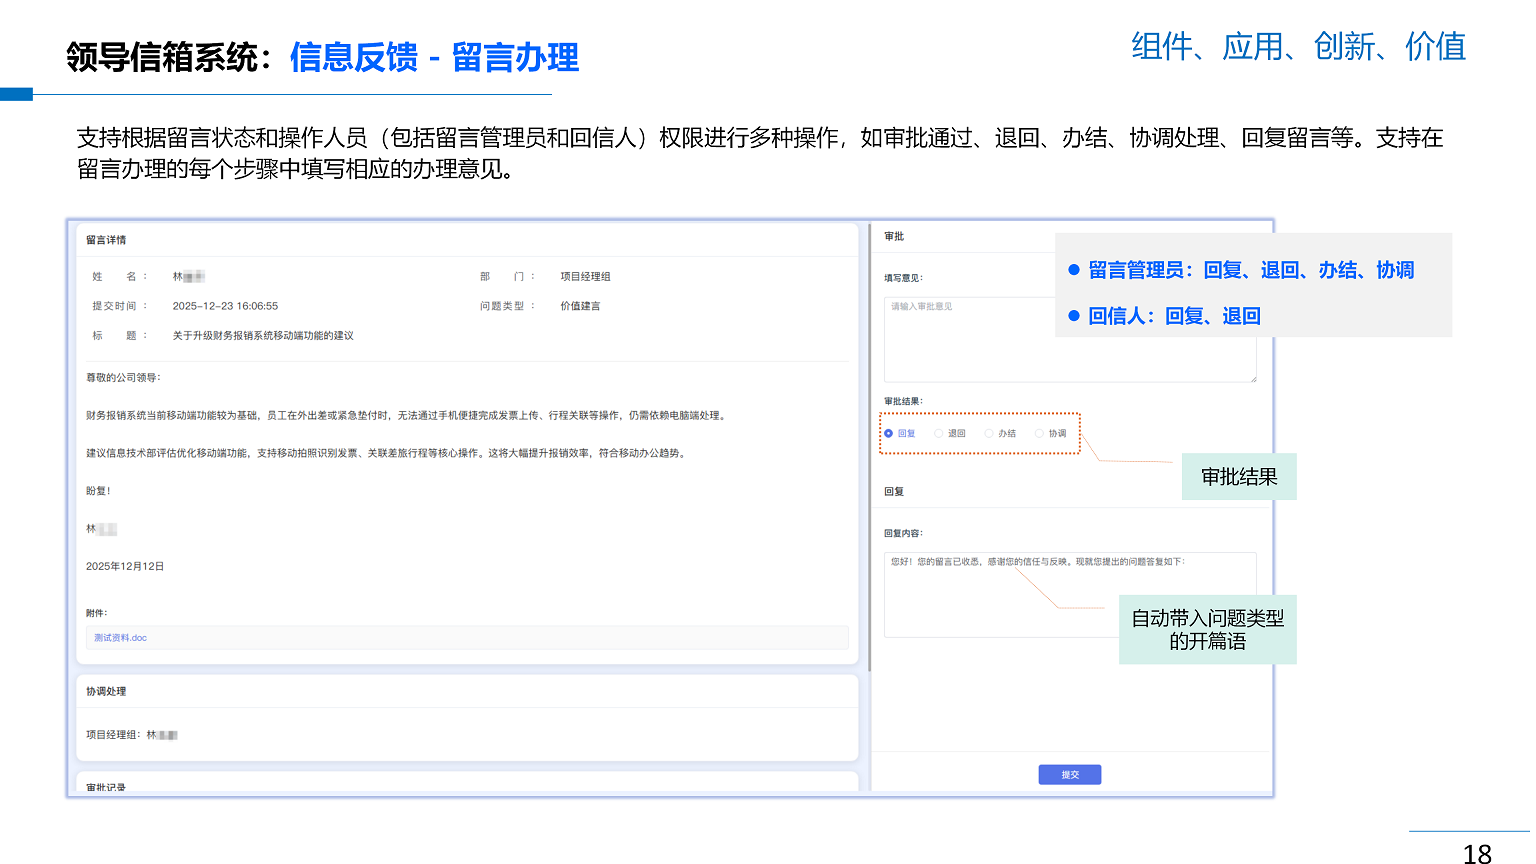Click the 审批结果 dotted highlight area
The image size is (1536, 864).
[x=979, y=432]
